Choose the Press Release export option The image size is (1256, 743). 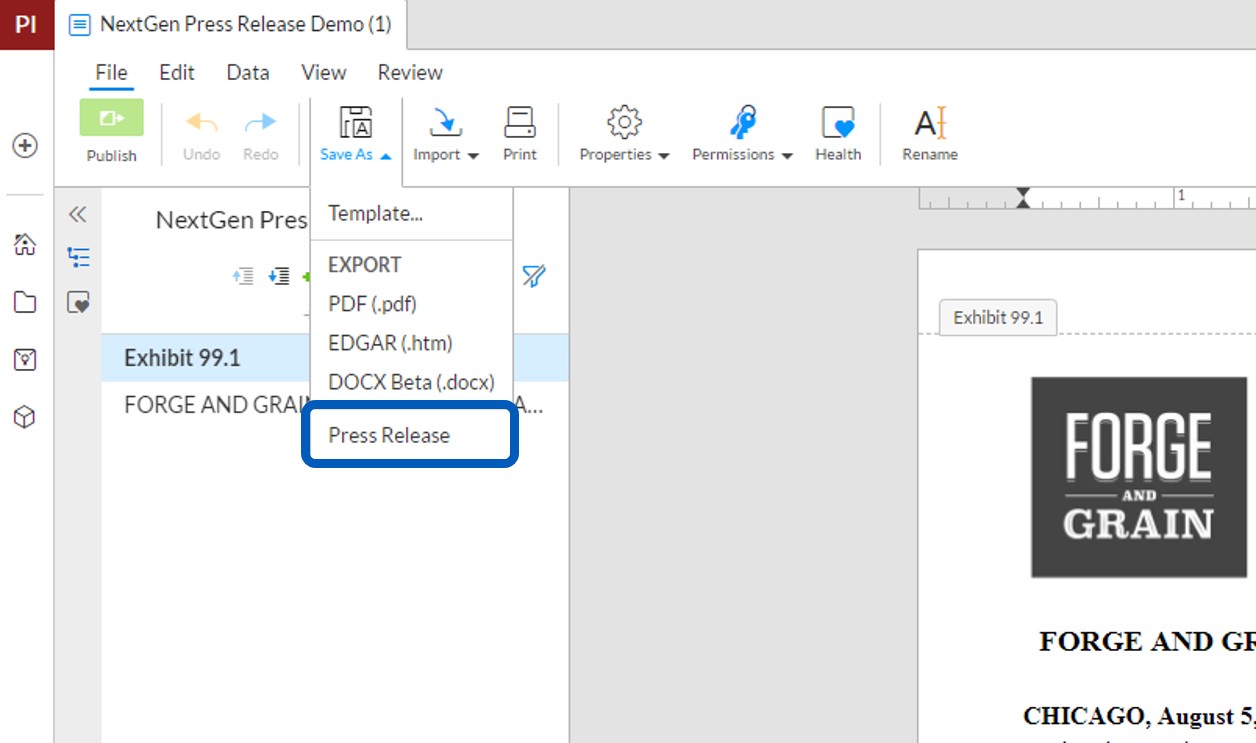pyautogui.click(x=390, y=434)
